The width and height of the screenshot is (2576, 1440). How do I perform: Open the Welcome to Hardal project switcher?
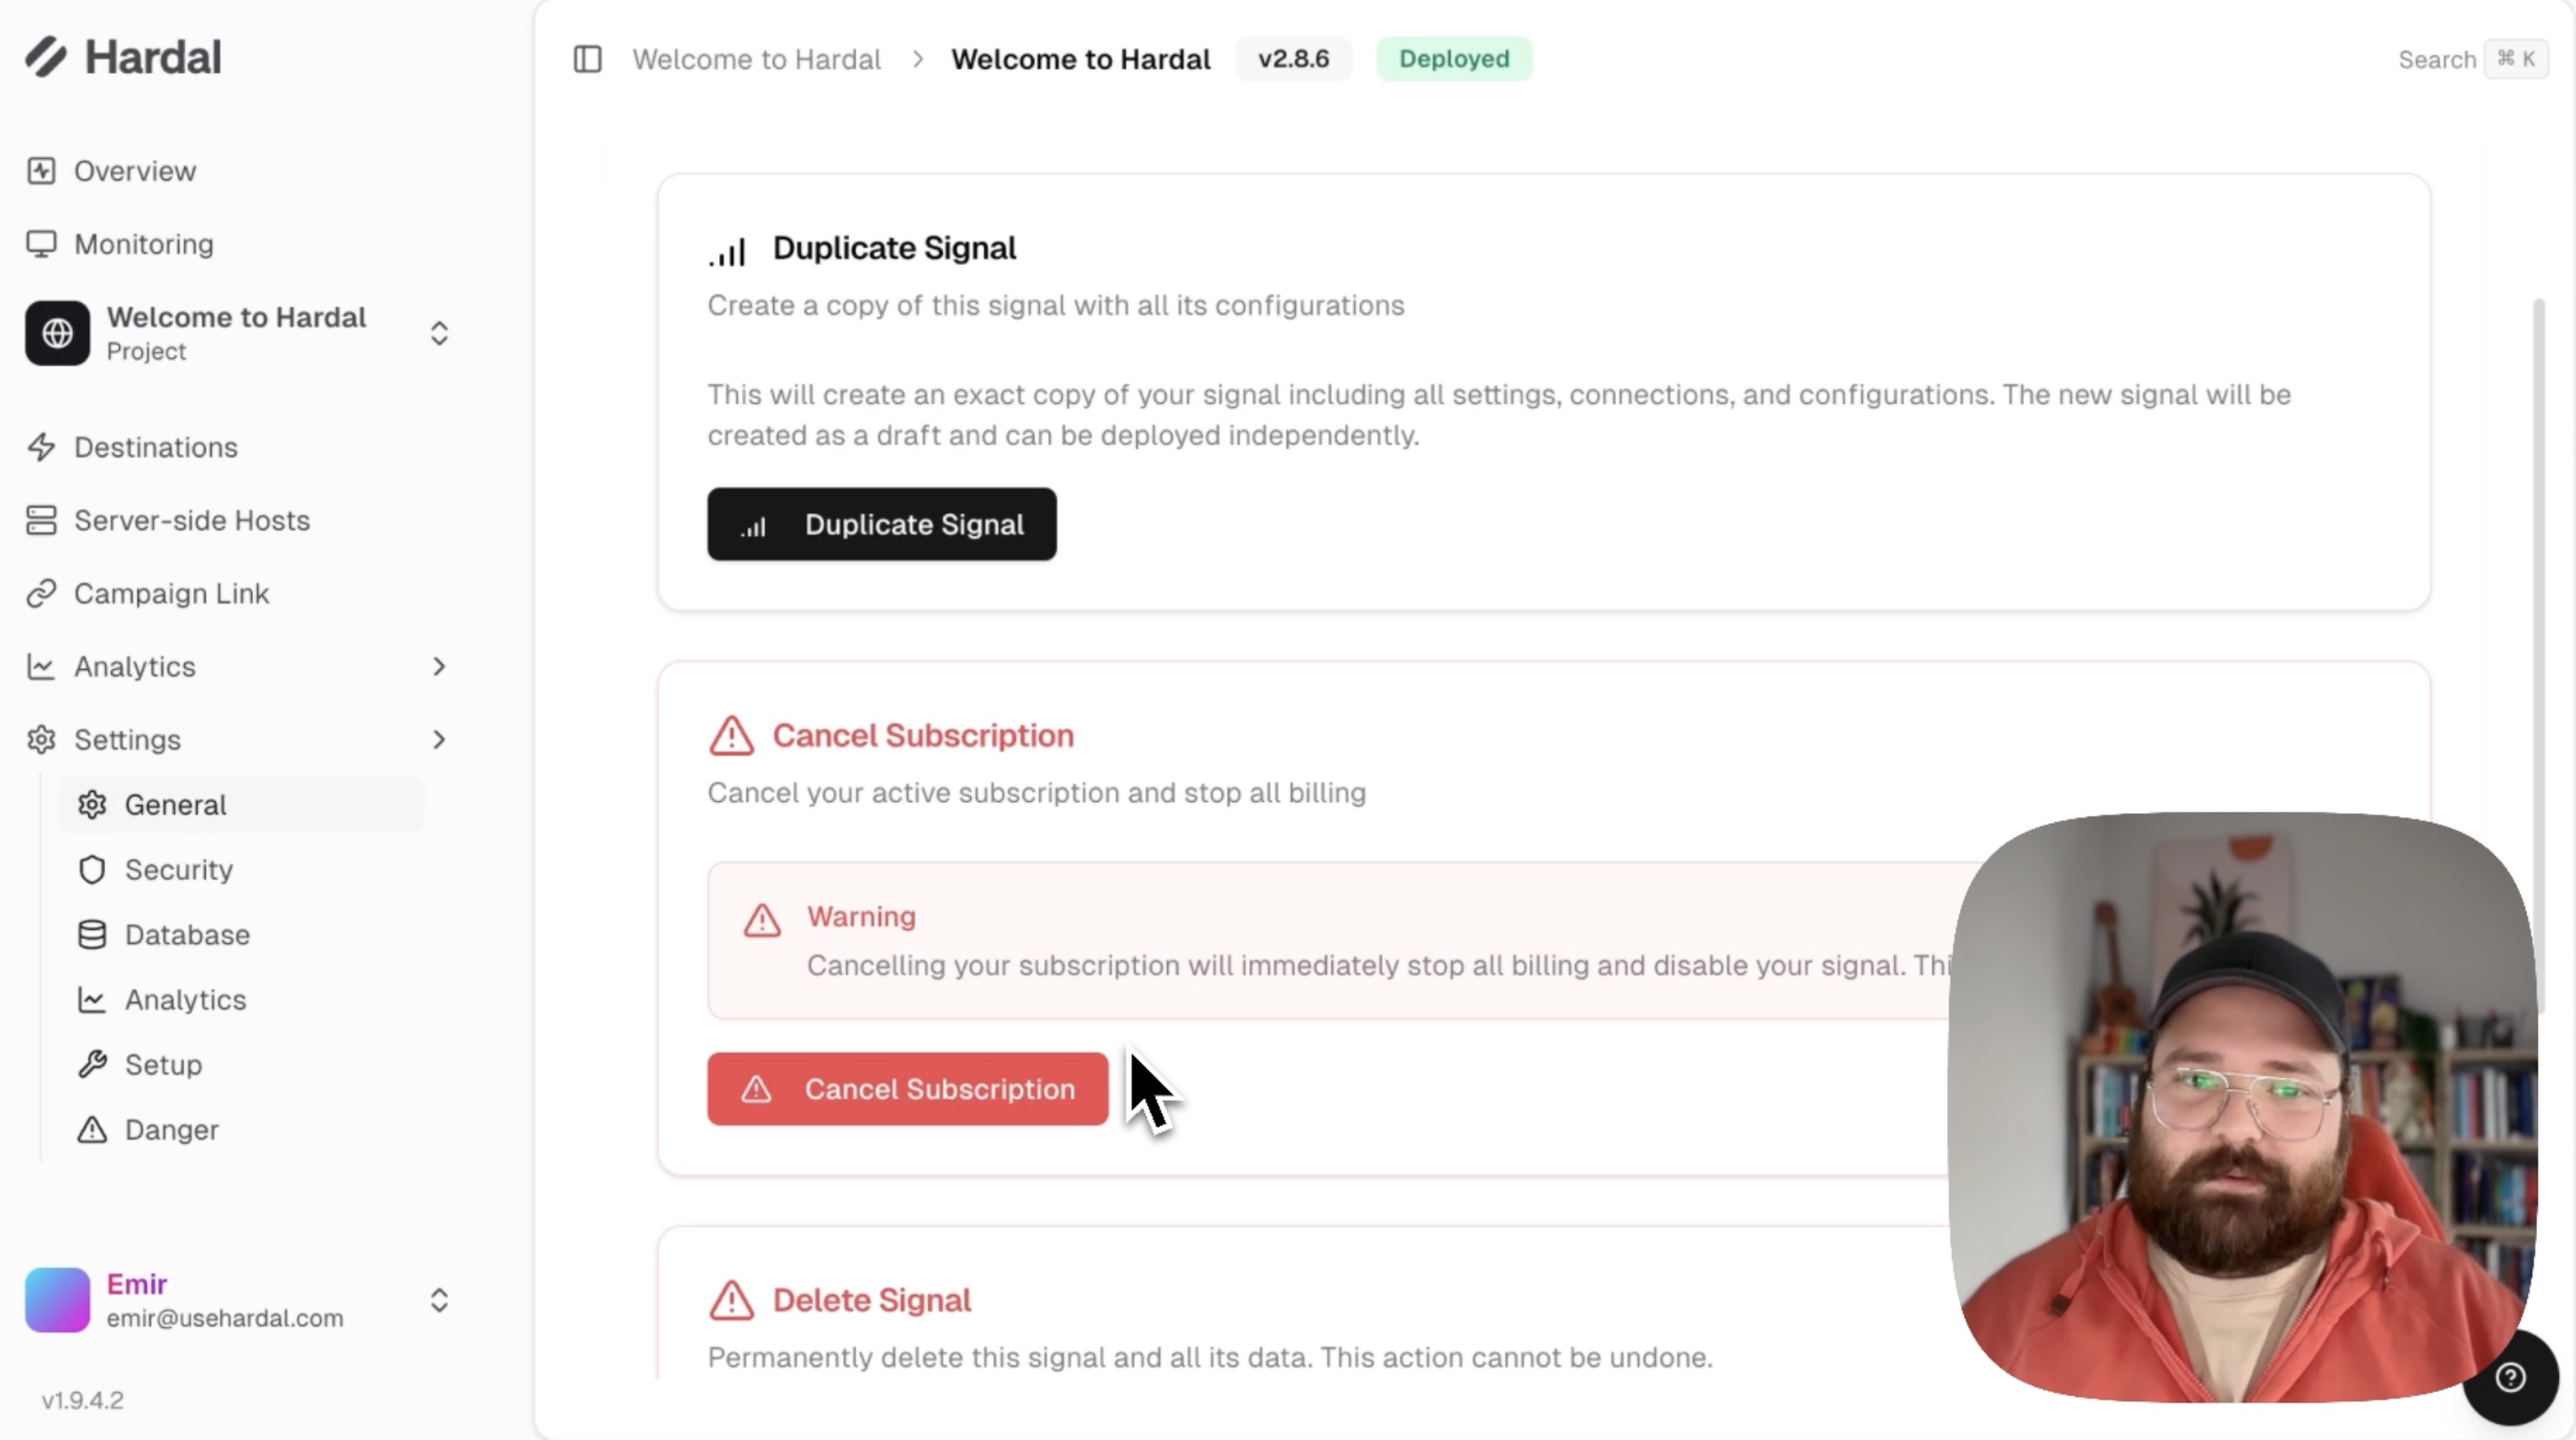[x=240, y=333]
